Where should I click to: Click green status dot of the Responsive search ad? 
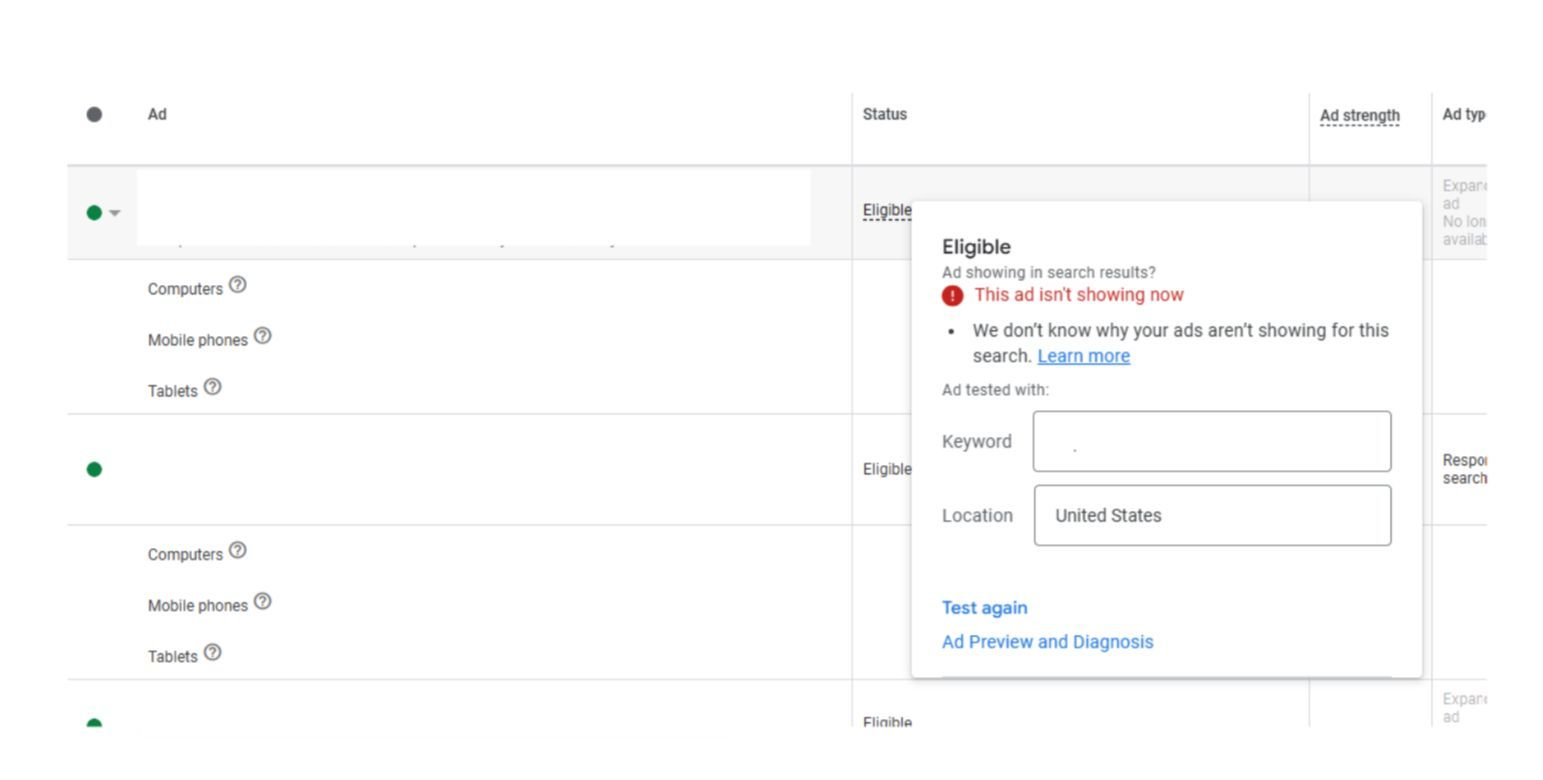94,469
